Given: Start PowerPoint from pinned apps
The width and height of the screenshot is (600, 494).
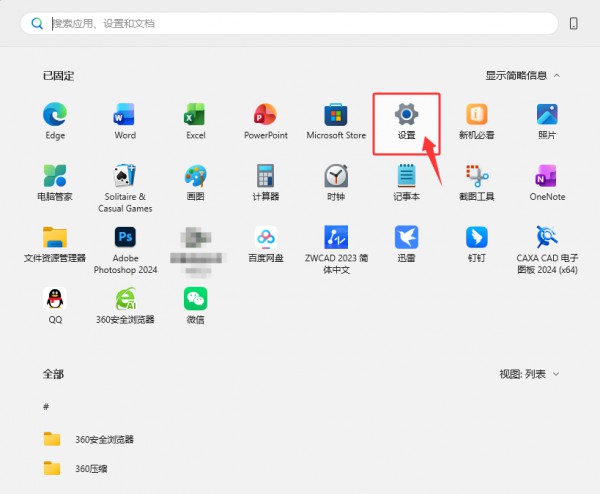Looking at the screenshot, I should pos(266,121).
